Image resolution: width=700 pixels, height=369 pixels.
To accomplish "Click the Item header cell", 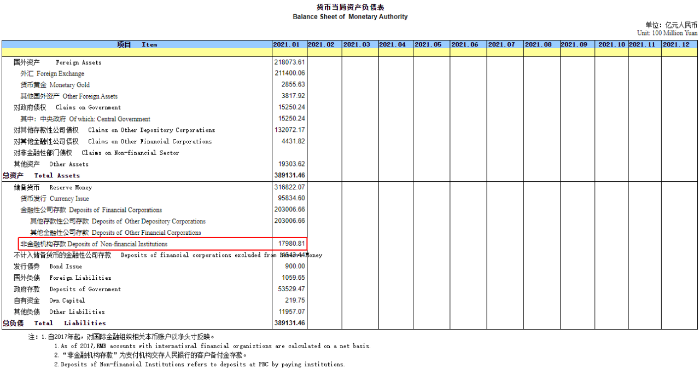I will [137, 45].
